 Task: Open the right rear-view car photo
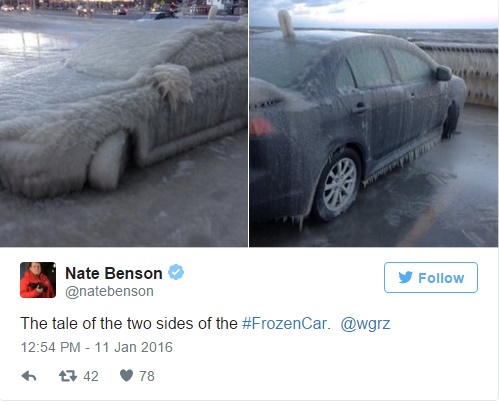tap(374, 123)
